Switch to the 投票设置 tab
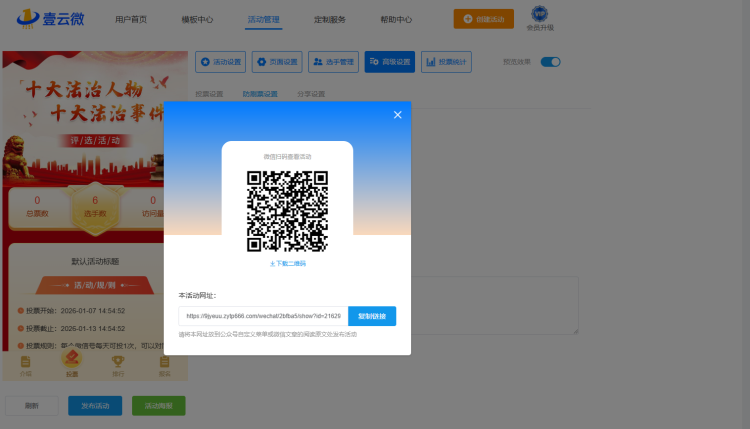This screenshot has height=429, width=750. (x=209, y=94)
